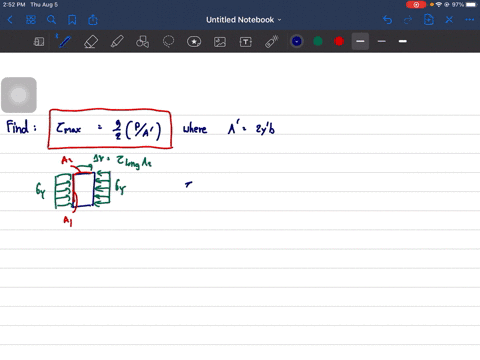
Task: Select the Highlighter tool
Action: coord(117,42)
